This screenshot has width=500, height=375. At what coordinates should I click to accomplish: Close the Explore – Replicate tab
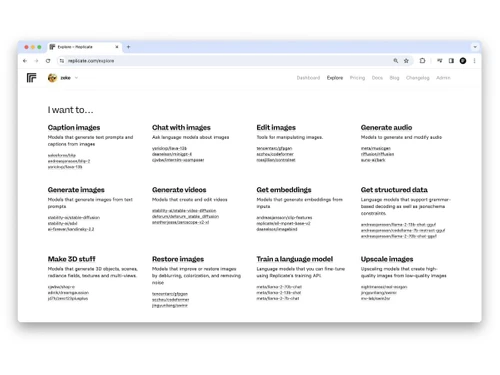pos(117,47)
